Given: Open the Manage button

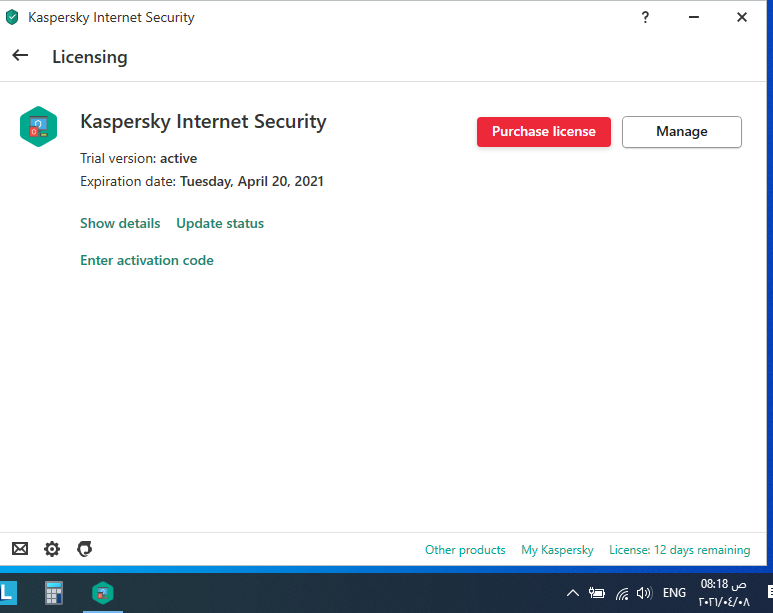Looking at the screenshot, I should click(x=681, y=132).
